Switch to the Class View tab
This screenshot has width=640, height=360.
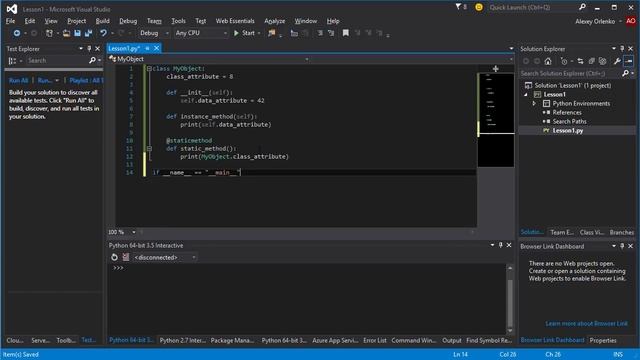point(591,232)
